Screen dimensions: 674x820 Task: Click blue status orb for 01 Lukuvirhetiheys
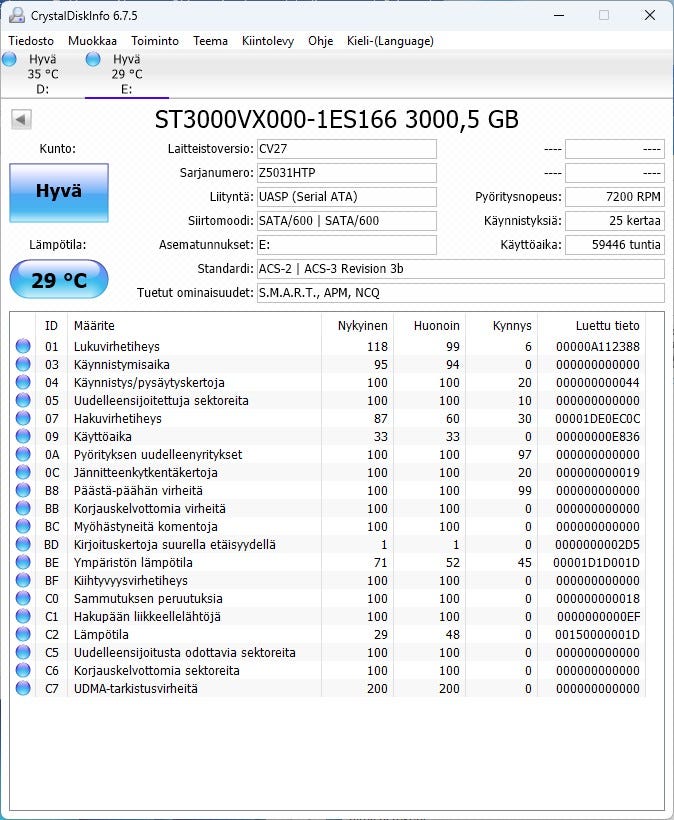(x=23, y=346)
